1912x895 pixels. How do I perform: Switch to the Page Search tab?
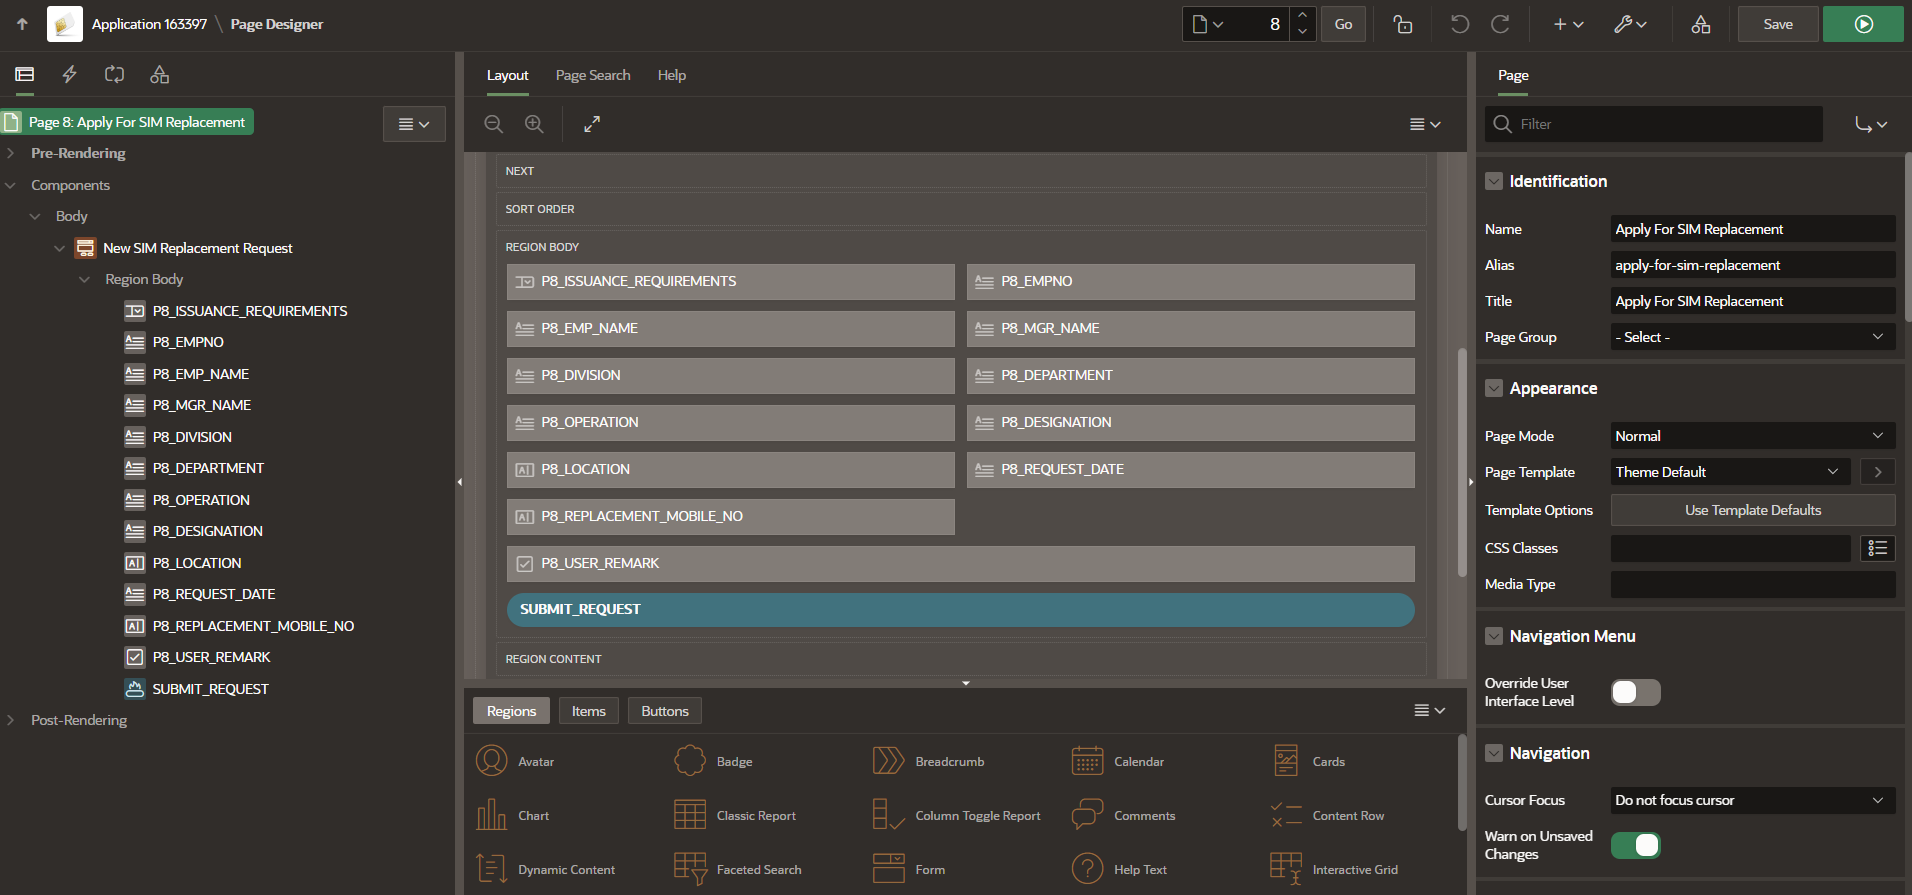coord(592,75)
